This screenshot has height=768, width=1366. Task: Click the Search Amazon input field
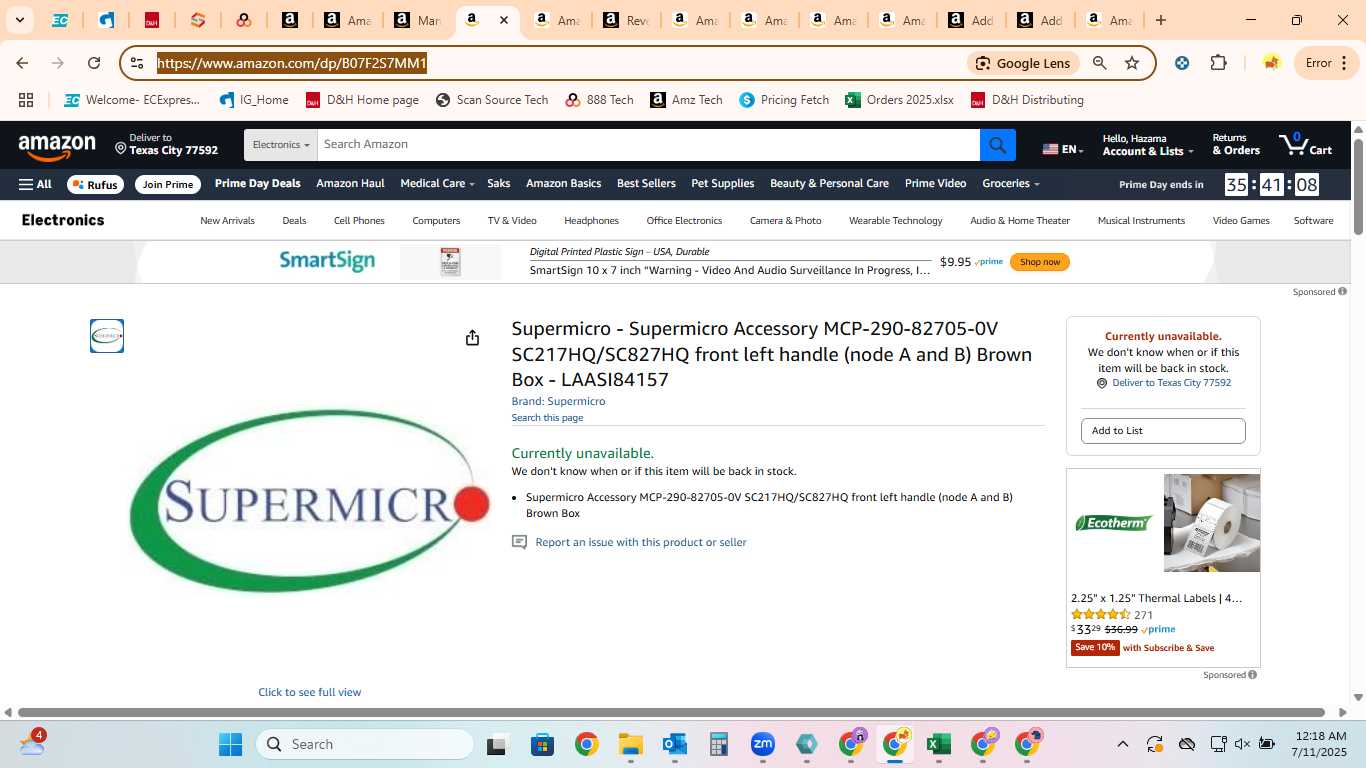tap(648, 145)
